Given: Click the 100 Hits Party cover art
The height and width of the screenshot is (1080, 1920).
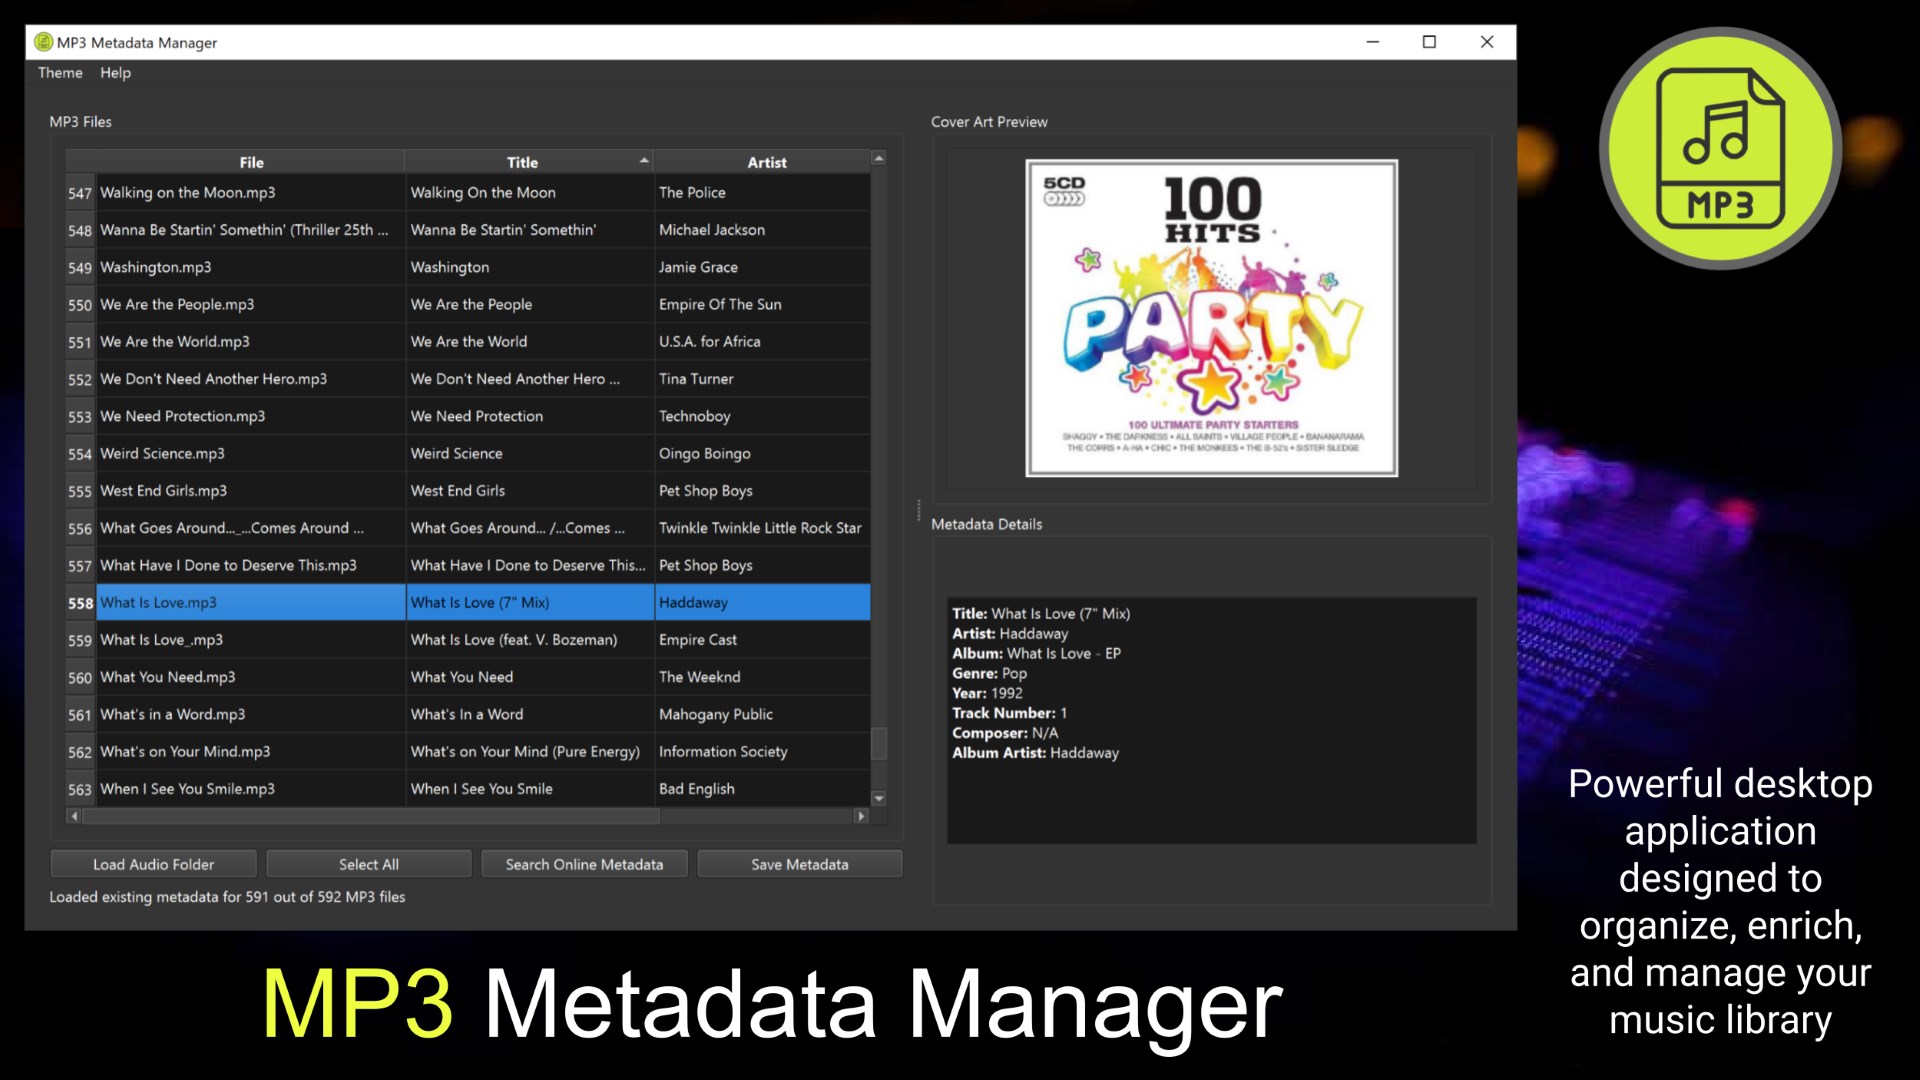Looking at the screenshot, I should click(x=1211, y=318).
